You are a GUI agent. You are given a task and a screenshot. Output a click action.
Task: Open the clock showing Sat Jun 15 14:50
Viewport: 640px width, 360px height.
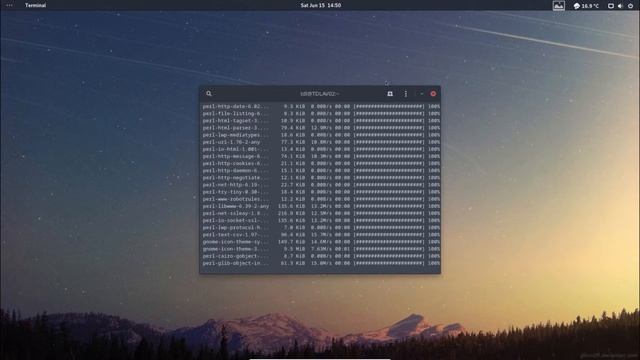pos(321,5)
